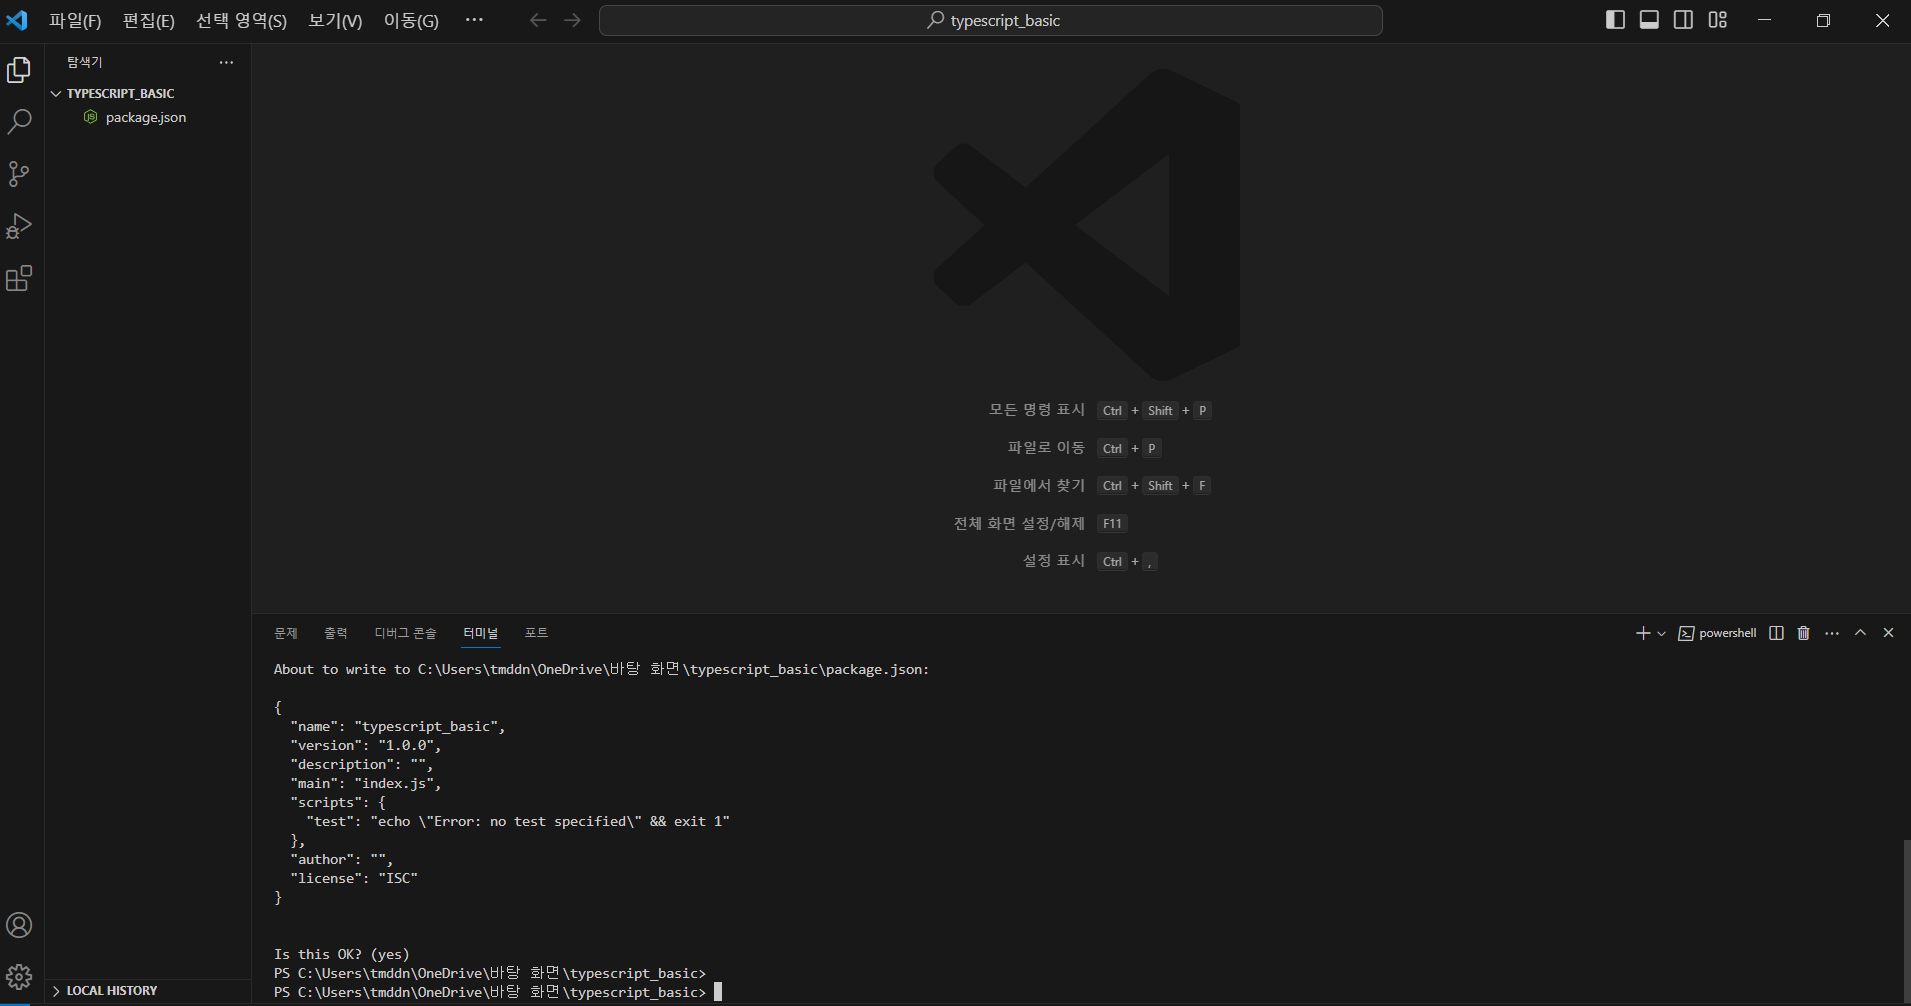Viewport: 1911px width, 1006px height.
Task: Click the "About to write to" terminal line
Action: point(602,669)
